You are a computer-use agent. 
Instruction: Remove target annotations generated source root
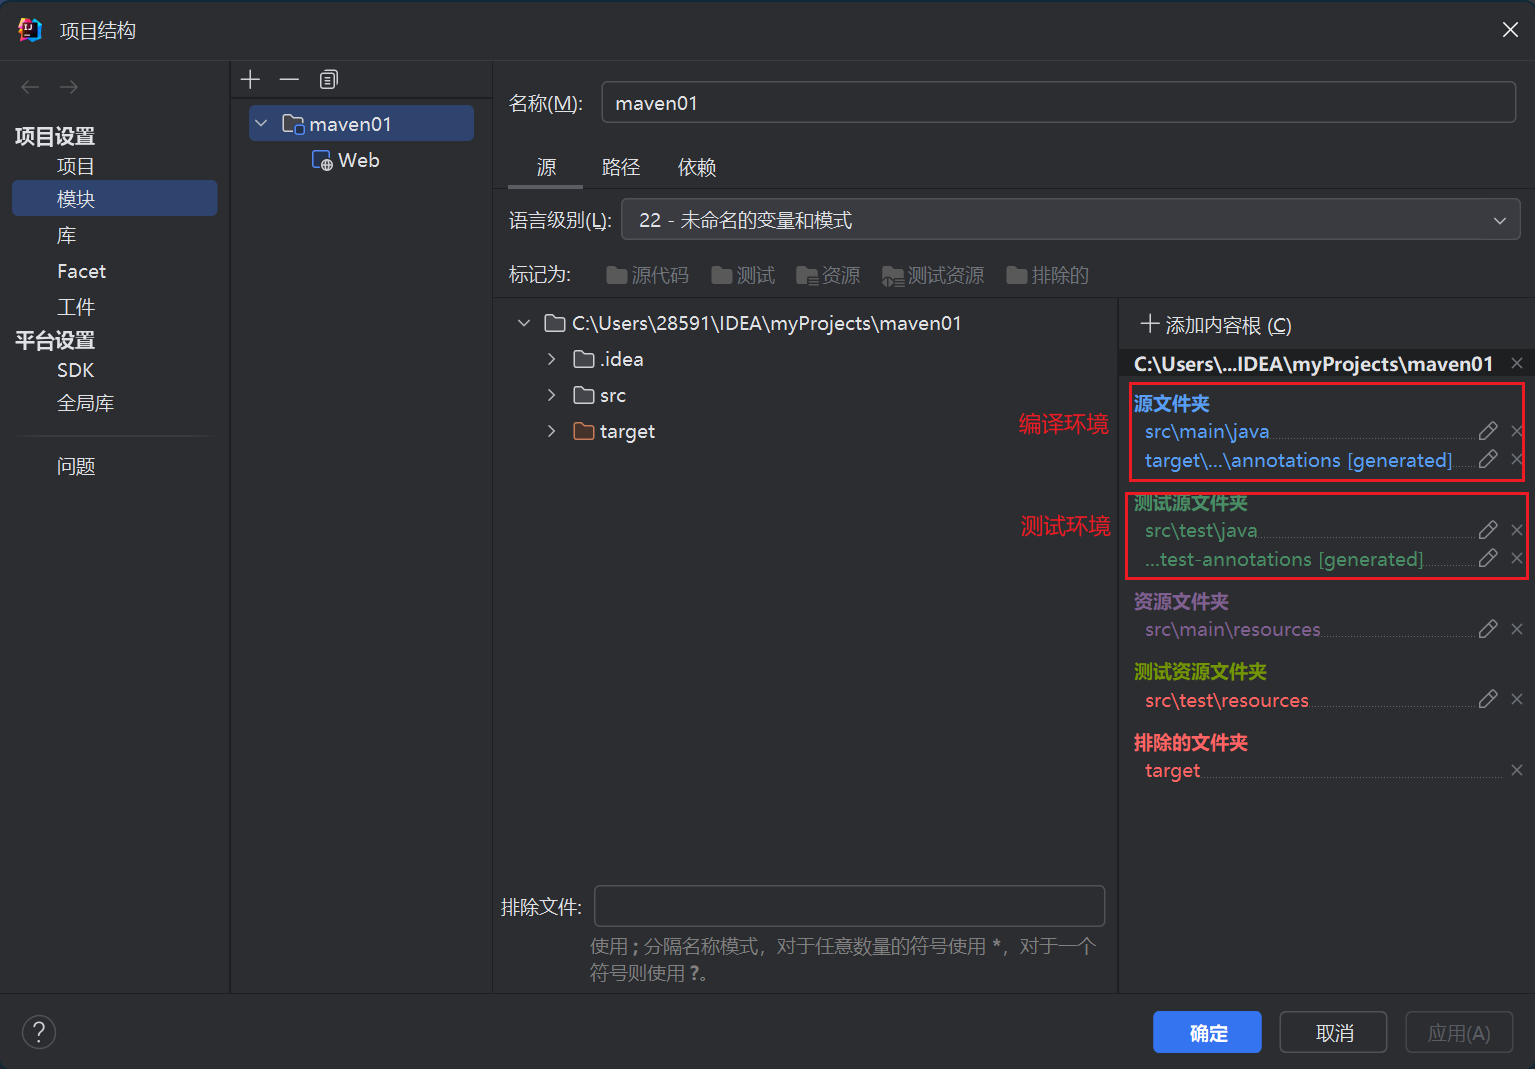point(1517,459)
